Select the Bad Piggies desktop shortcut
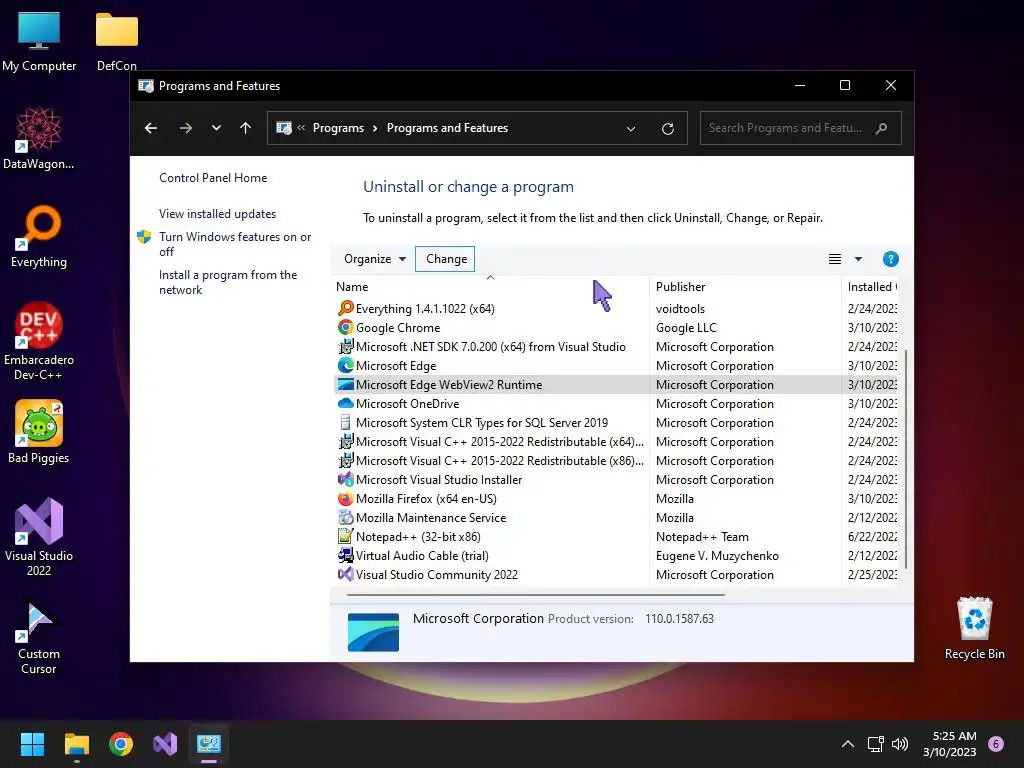The image size is (1024, 768). 39,432
